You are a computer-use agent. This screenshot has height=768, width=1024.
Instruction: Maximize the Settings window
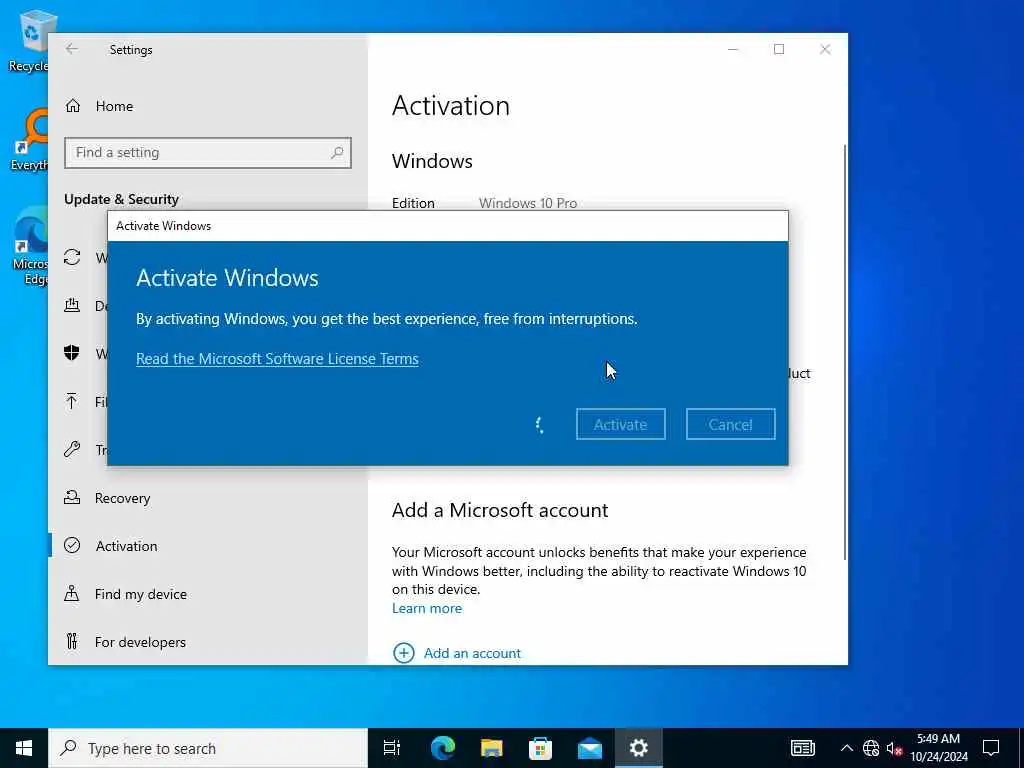778,50
